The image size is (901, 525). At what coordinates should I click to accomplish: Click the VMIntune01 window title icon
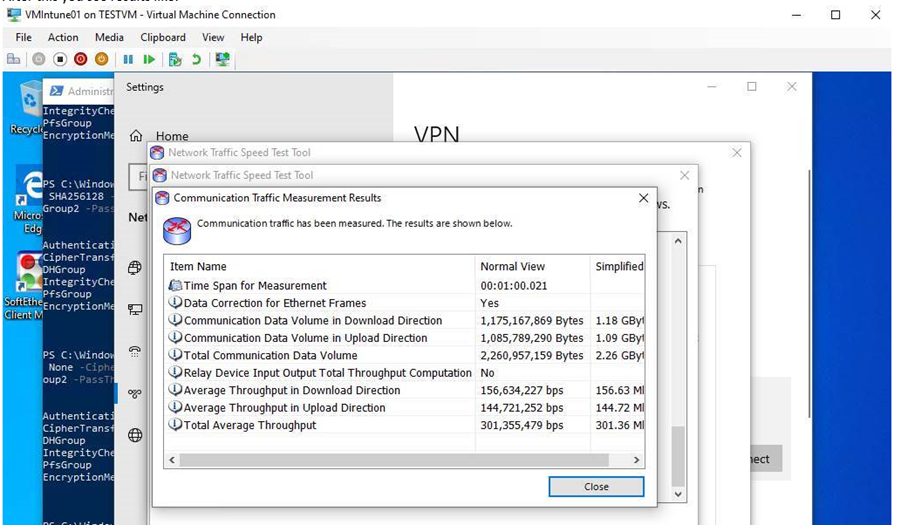tap(14, 15)
